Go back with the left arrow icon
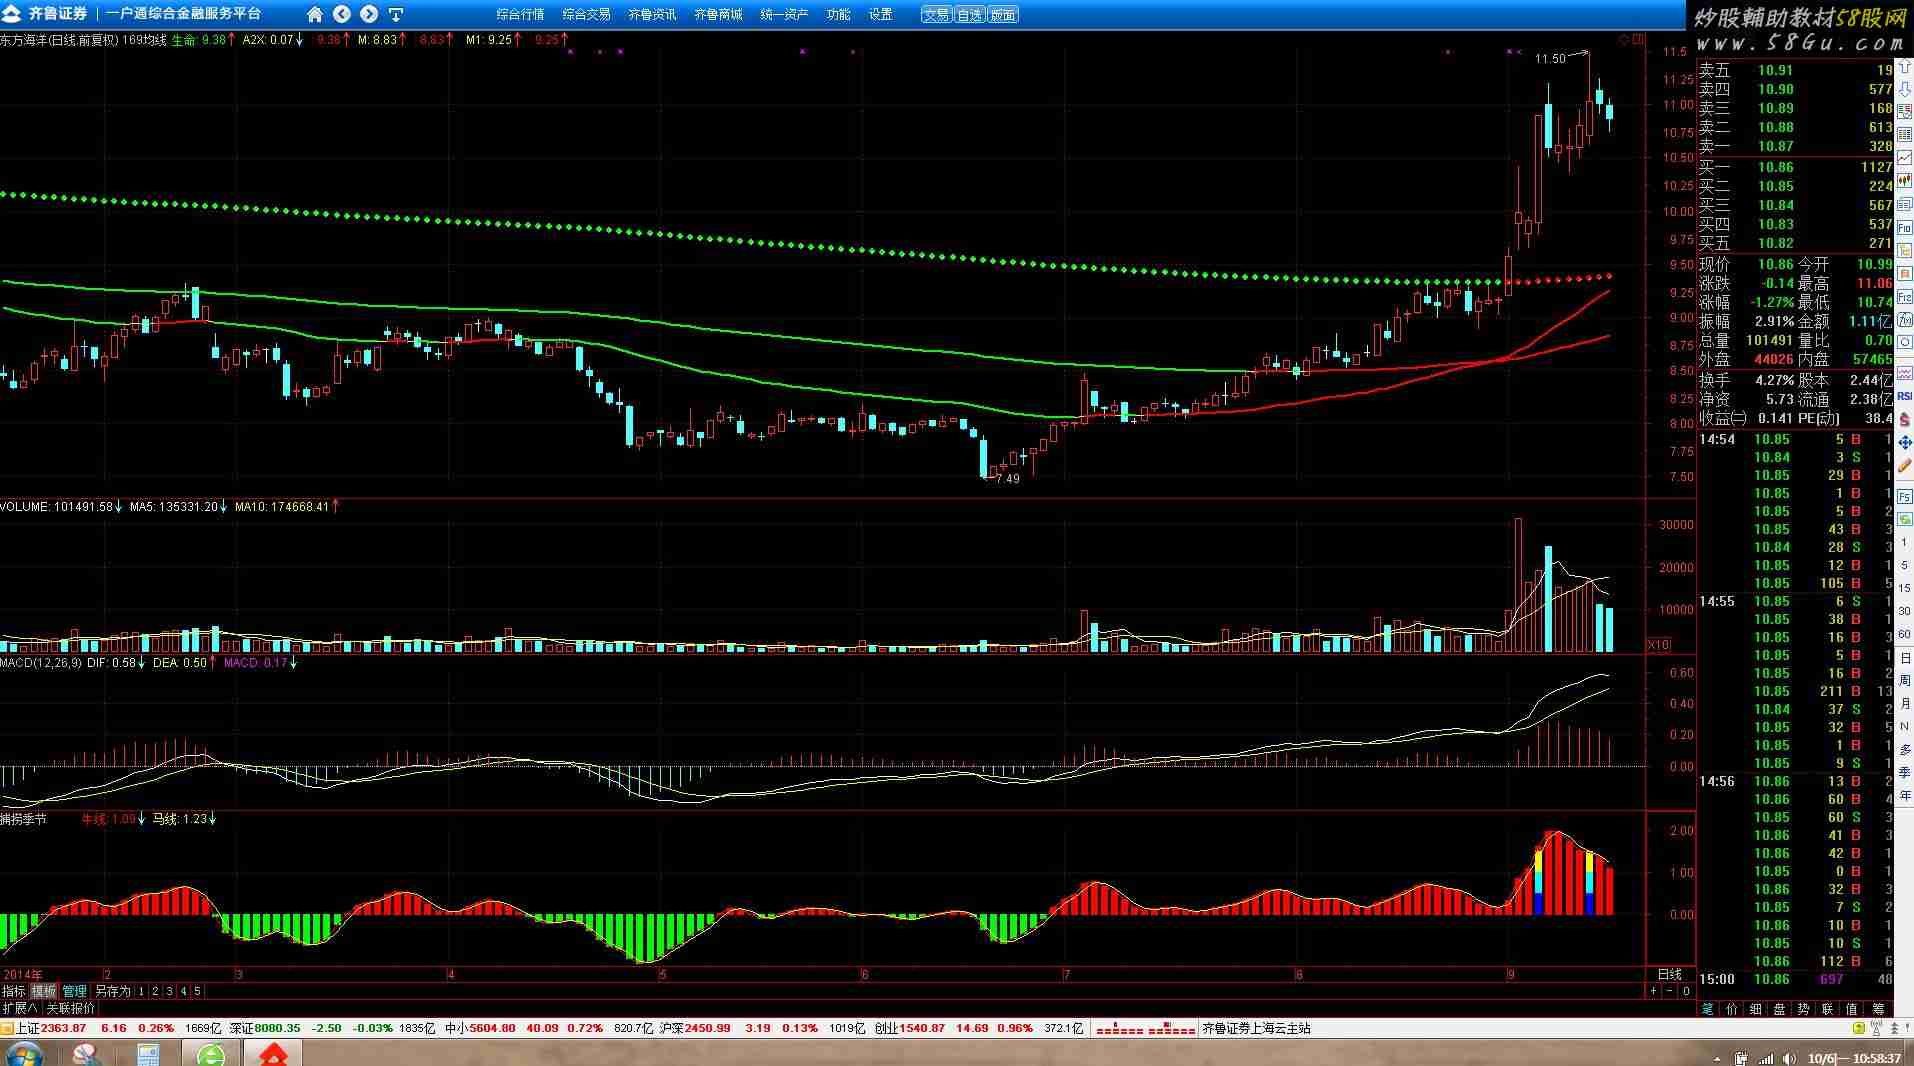This screenshot has width=1914, height=1066. (x=342, y=14)
